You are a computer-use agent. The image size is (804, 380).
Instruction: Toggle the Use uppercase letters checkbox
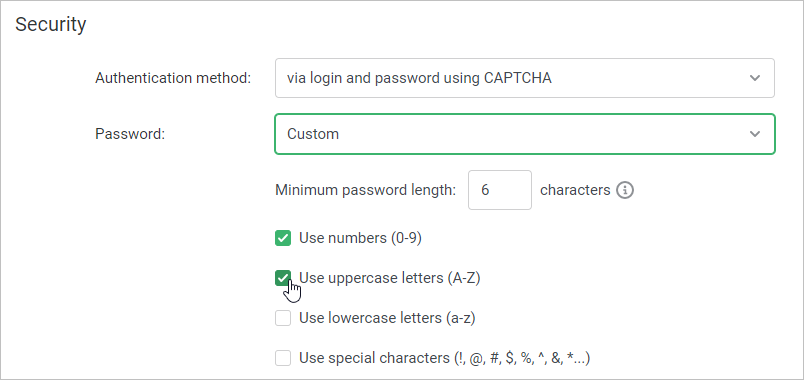click(x=283, y=278)
